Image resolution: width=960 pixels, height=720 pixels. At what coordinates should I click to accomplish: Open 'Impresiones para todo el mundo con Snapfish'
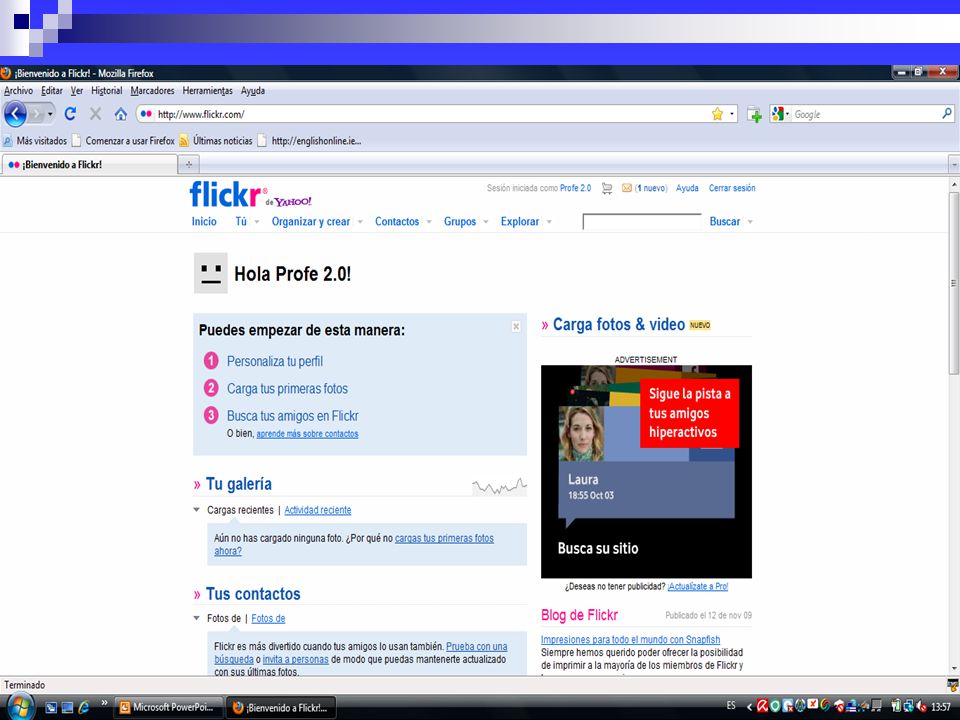(630, 639)
